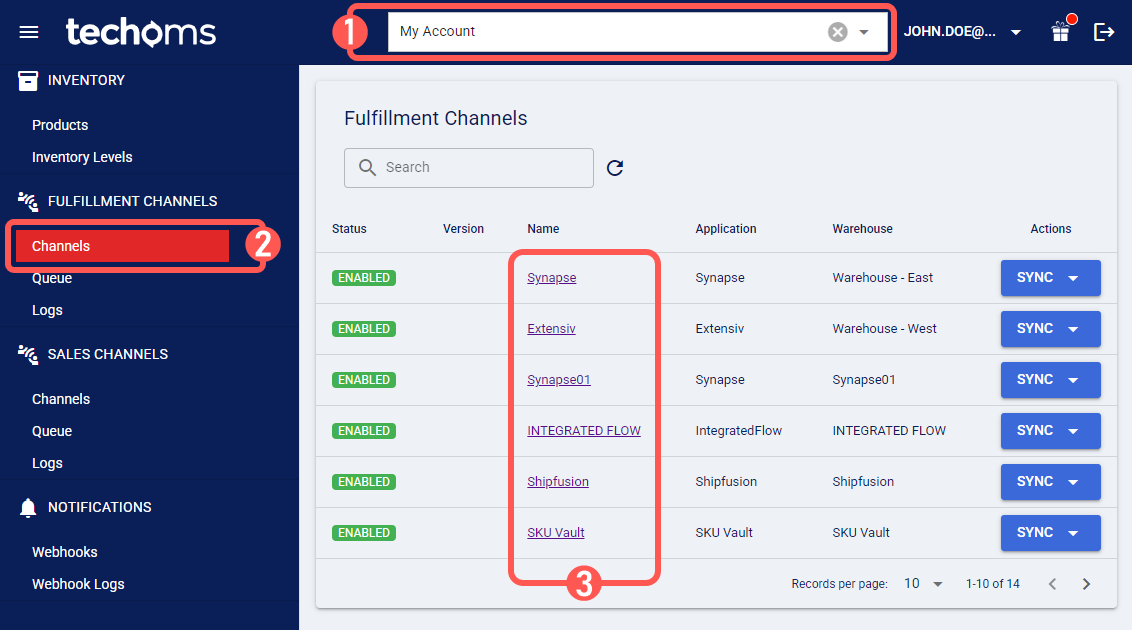Open Queue under Fulfillment Channels
The image size is (1132, 630).
pos(52,279)
